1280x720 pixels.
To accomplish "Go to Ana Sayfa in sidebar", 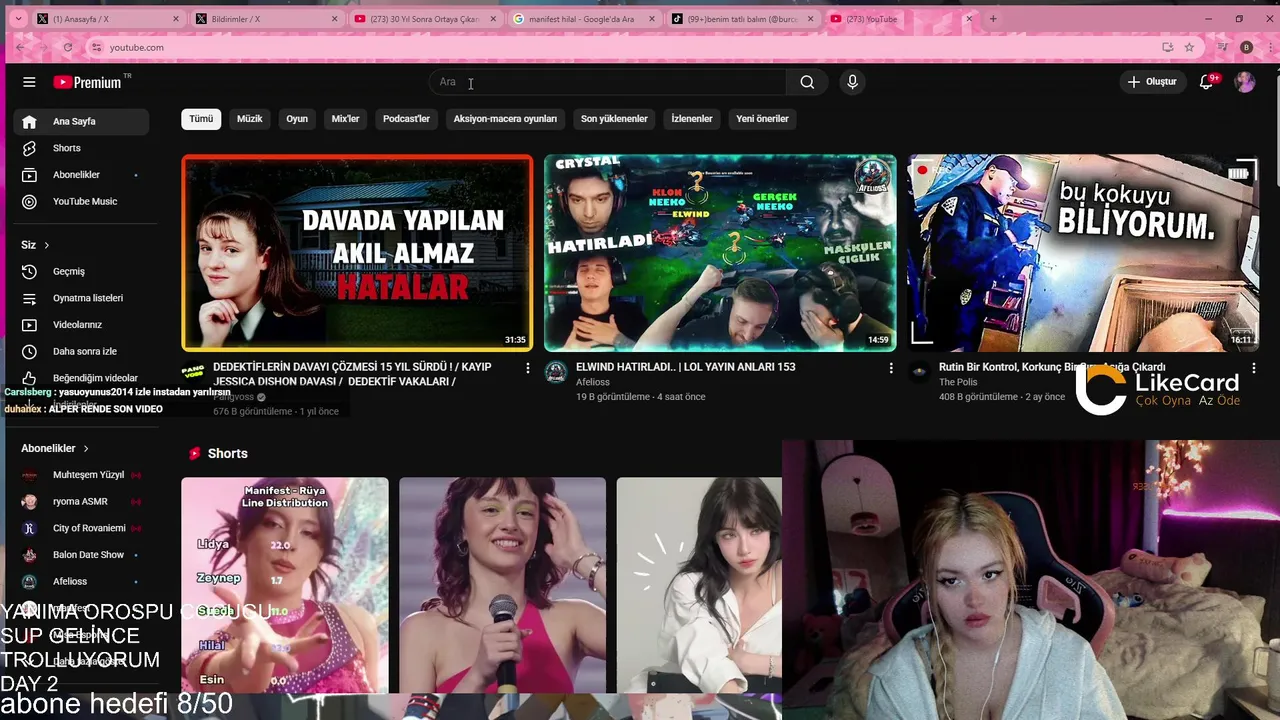I will (81, 121).
